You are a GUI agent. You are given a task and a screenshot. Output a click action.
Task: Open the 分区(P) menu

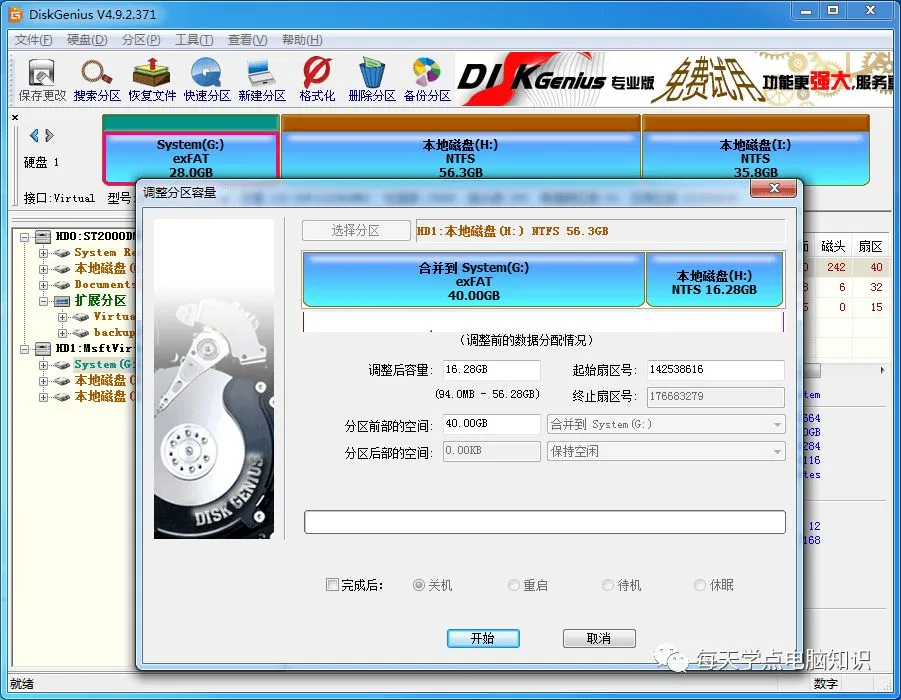(141, 40)
